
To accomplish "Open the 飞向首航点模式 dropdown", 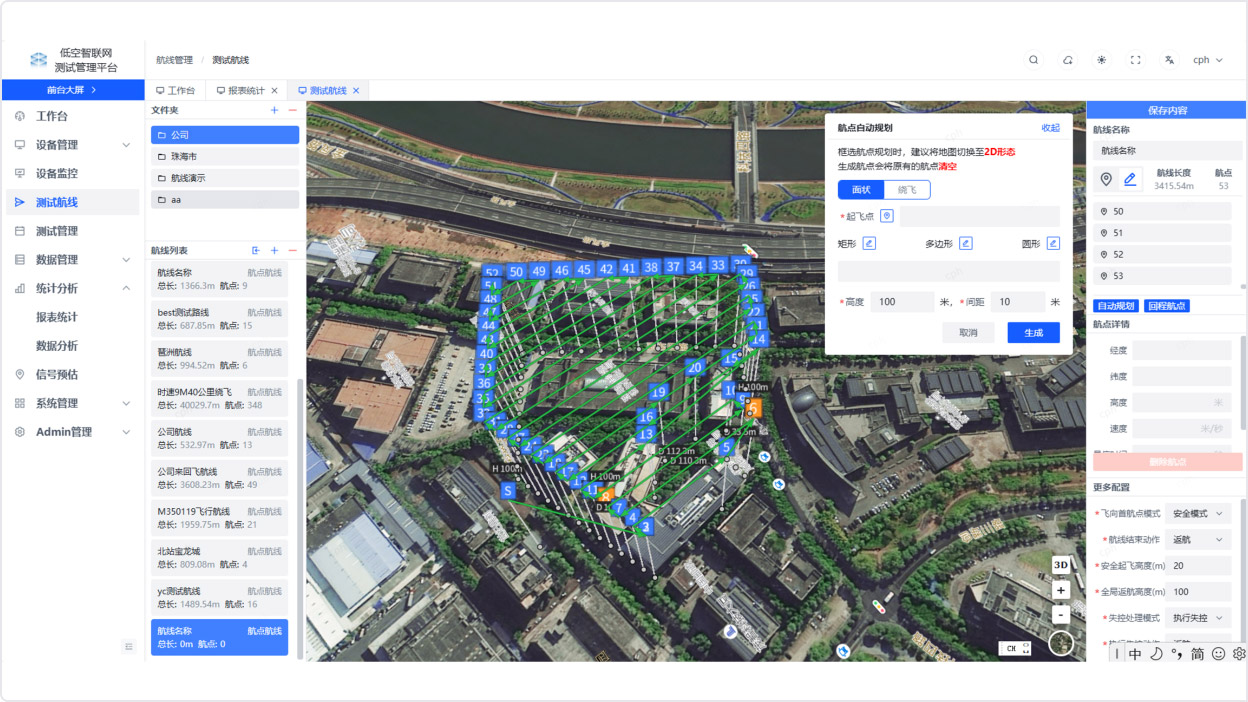I will (1198, 513).
